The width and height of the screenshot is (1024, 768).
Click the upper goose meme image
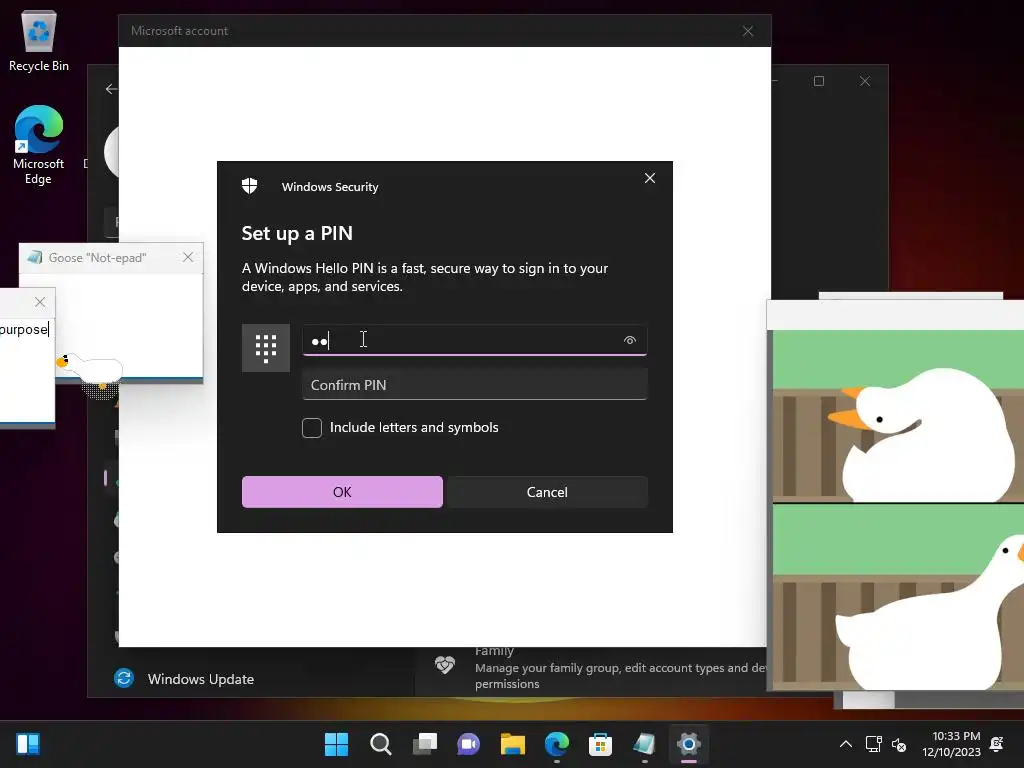898,416
